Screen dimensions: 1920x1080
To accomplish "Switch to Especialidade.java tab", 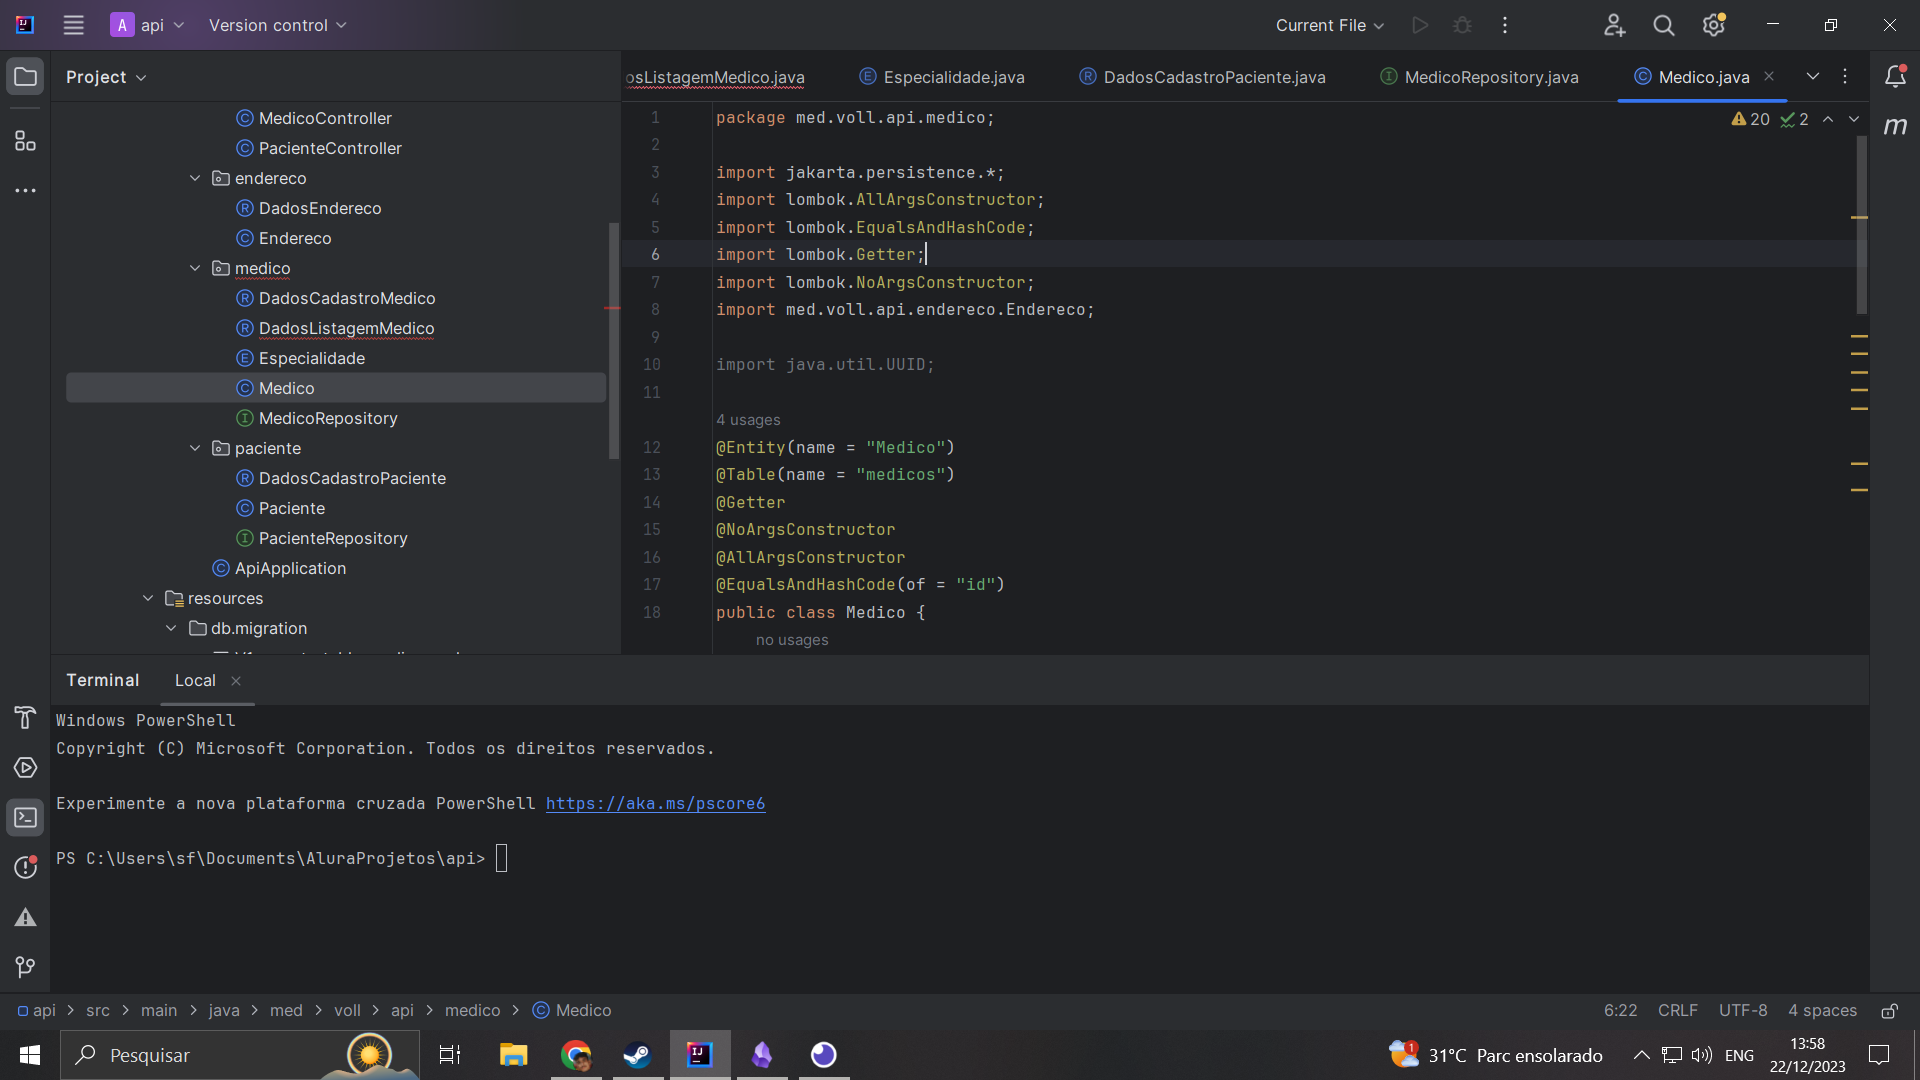I will [x=942, y=77].
